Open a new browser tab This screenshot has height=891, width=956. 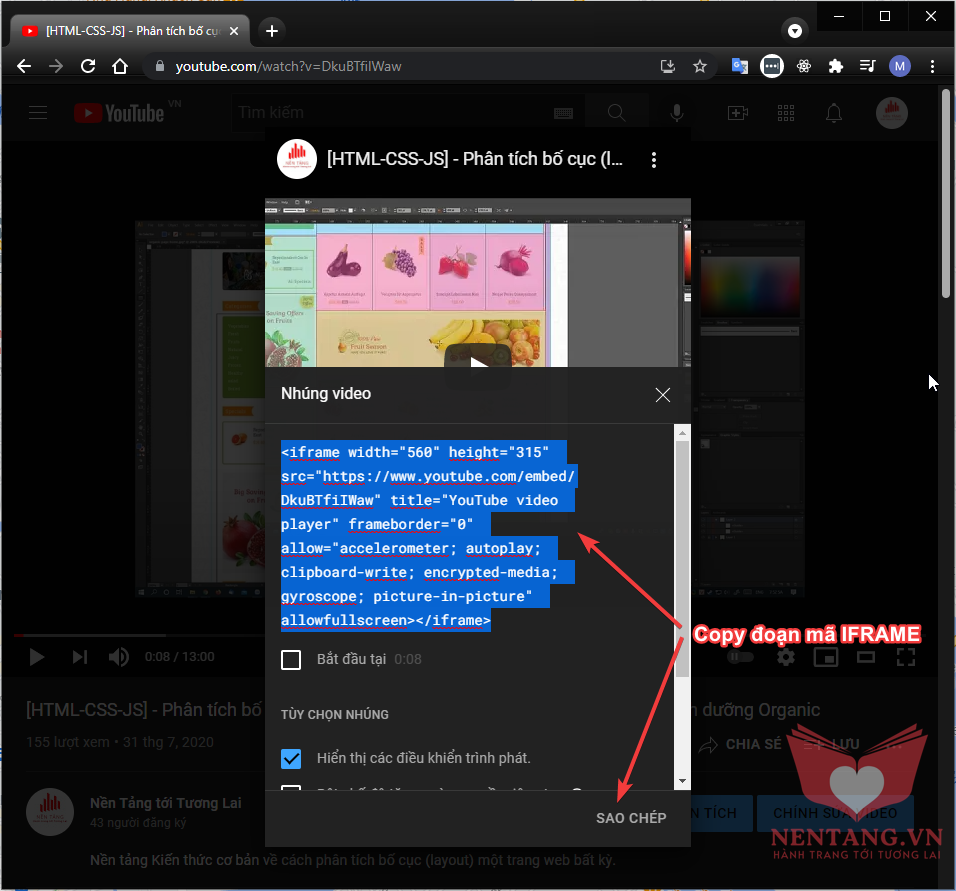pos(272,30)
